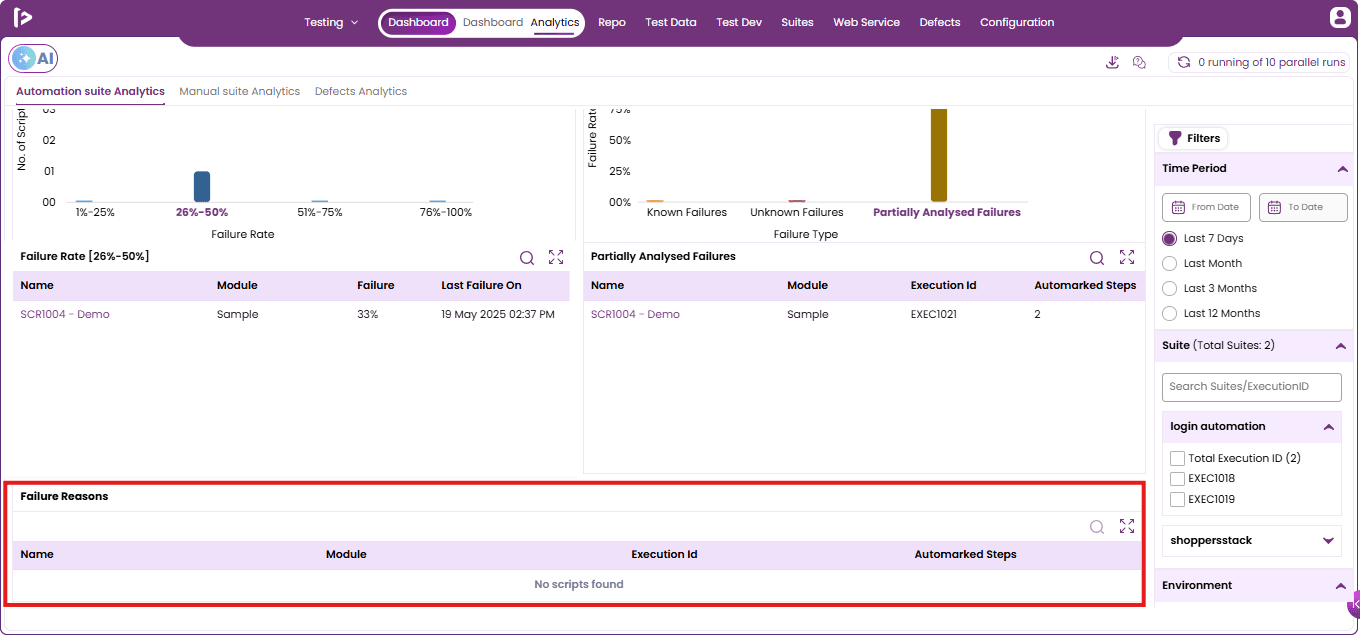
Task: Maximize the Partially Analysed Failures table
Action: [1127, 257]
